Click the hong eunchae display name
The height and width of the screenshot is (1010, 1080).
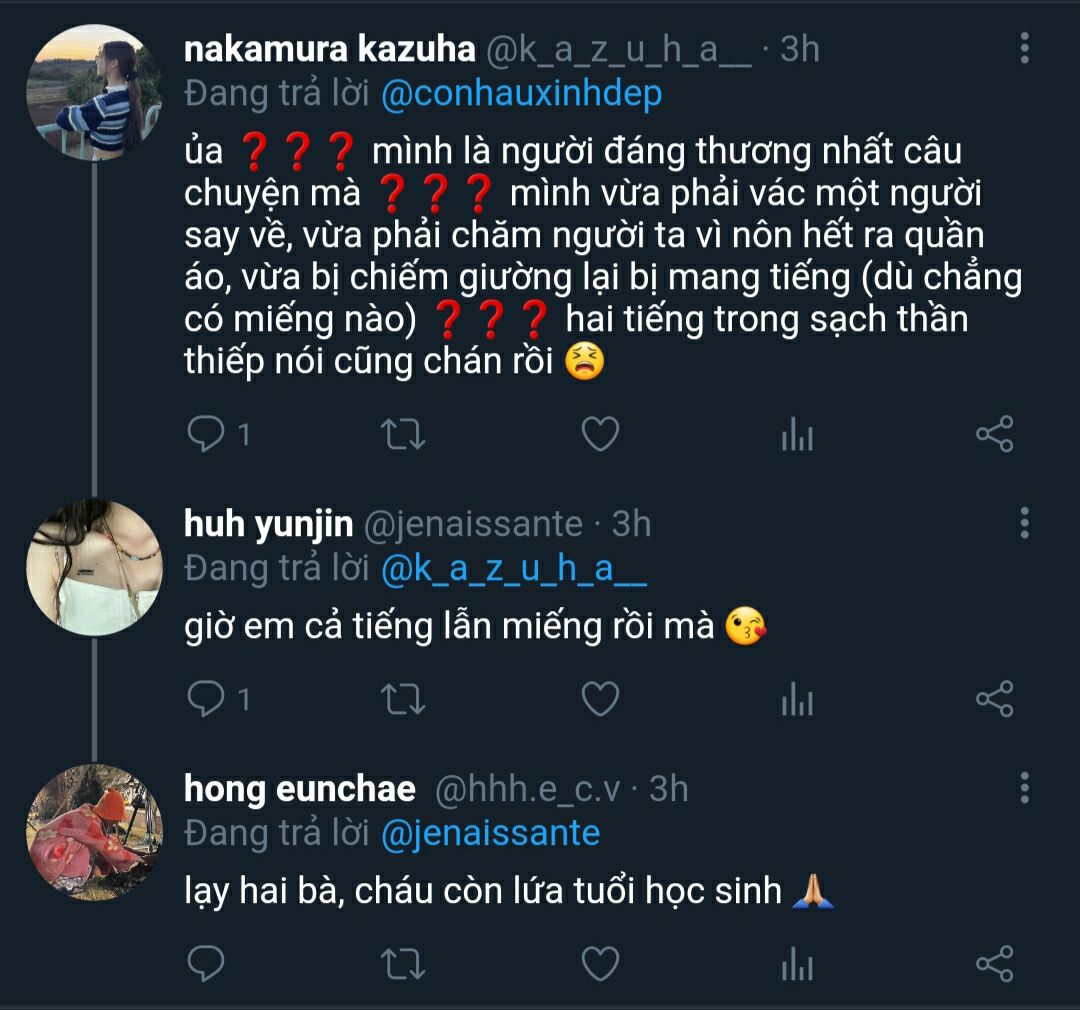point(300,789)
